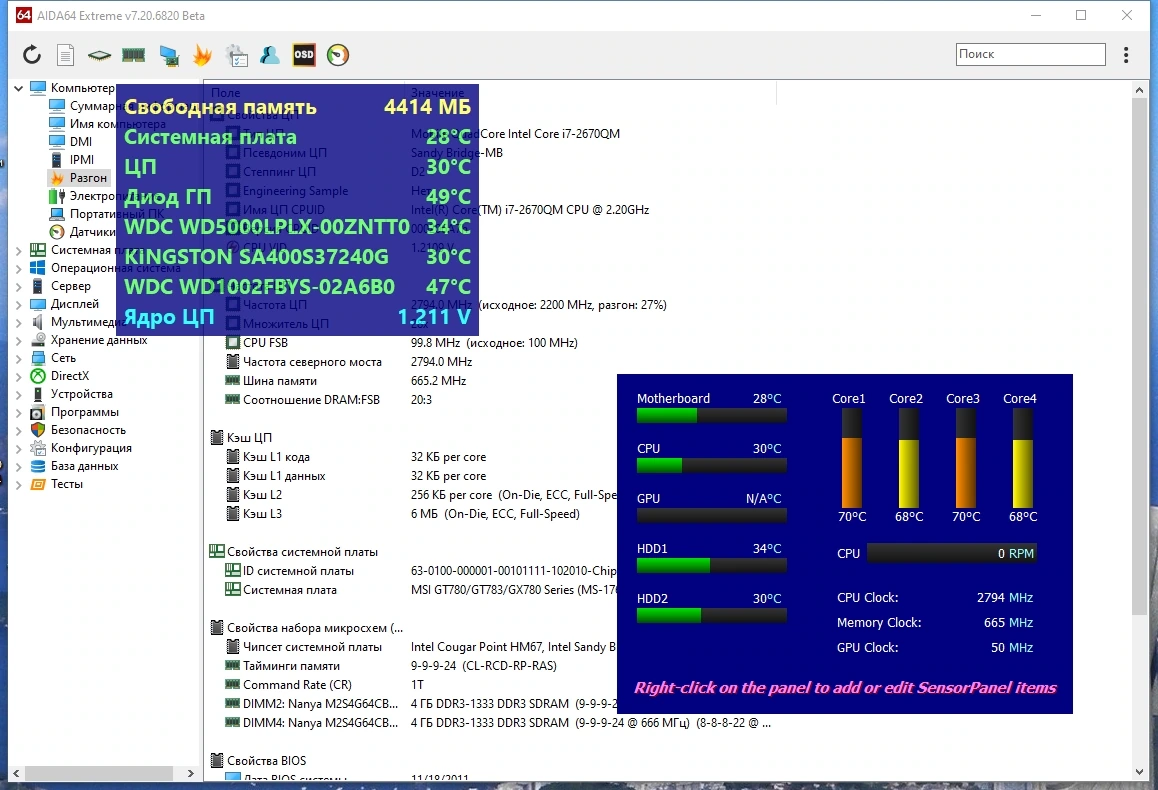Select IPMI in the tree
The image size is (1158, 790).
point(81,159)
